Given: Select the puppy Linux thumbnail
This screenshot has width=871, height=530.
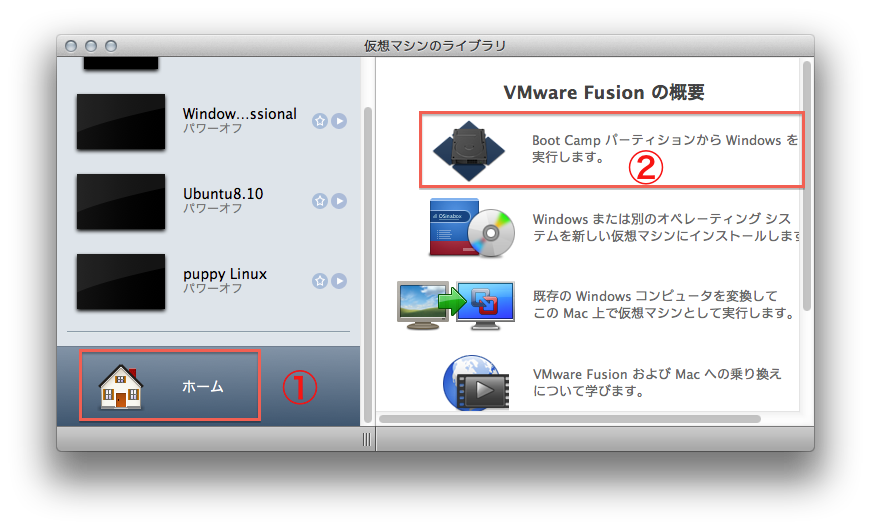Looking at the screenshot, I should coord(121,282).
